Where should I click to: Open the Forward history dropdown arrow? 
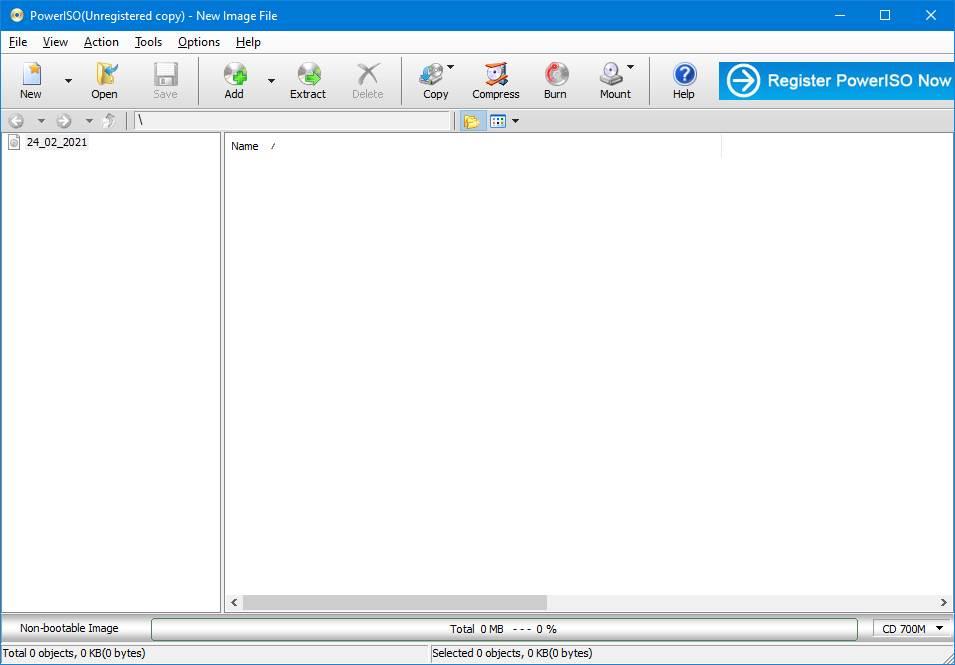(x=89, y=121)
